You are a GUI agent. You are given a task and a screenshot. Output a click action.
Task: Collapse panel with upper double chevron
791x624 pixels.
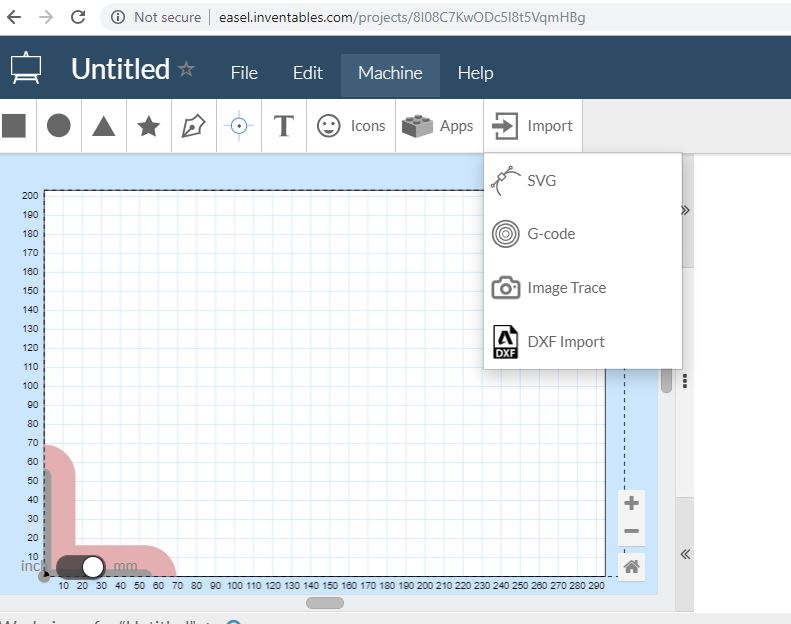(685, 210)
